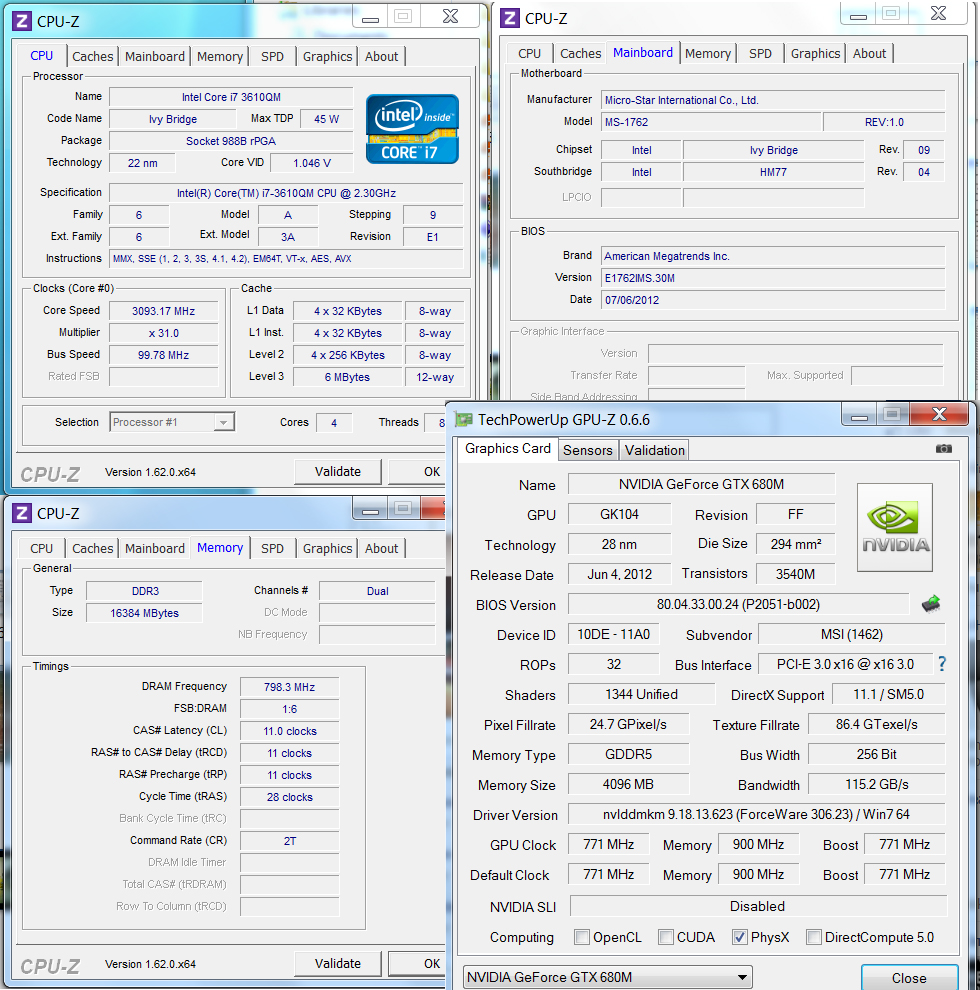Click the Southbridge HM77 value
This screenshot has width=980, height=990.
[773, 172]
